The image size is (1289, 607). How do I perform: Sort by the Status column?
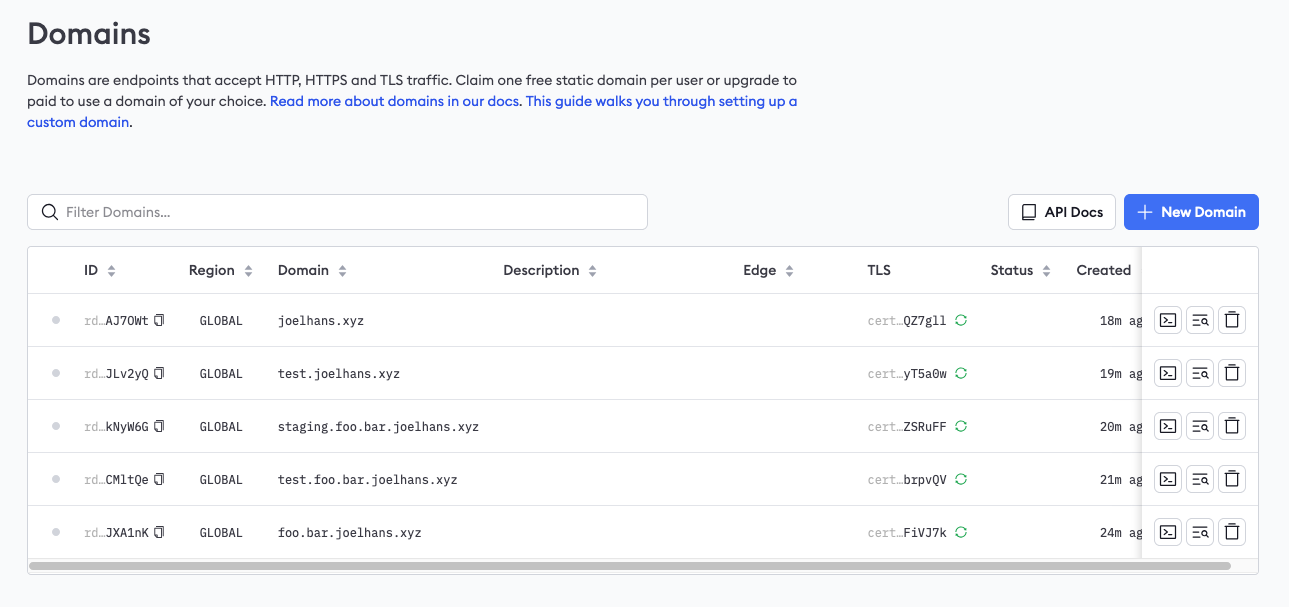coord(1046,271)
